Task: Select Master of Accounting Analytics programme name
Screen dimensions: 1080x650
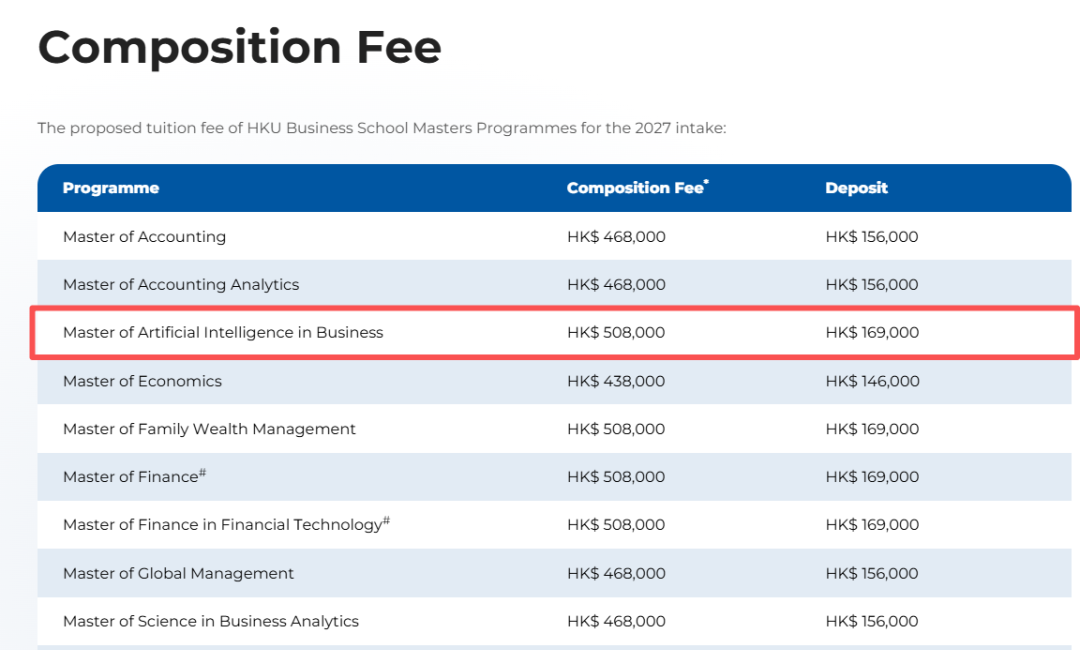Action: 180,284
